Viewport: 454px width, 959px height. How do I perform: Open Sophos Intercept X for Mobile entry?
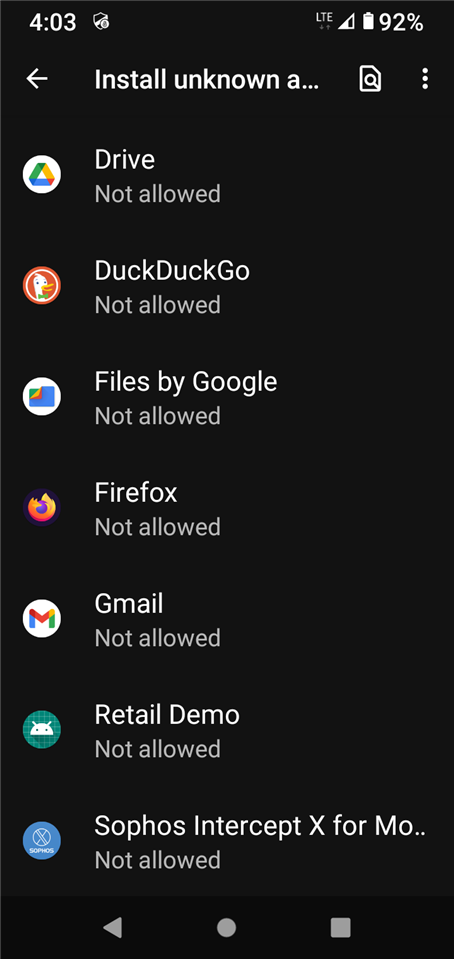point(227,841)
